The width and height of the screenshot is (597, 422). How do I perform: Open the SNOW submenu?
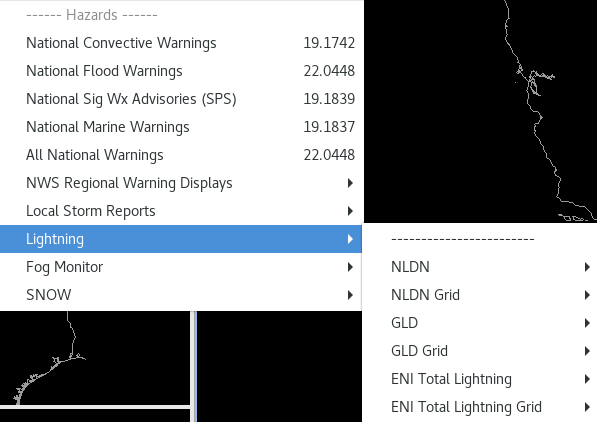(x=181, y=295)
